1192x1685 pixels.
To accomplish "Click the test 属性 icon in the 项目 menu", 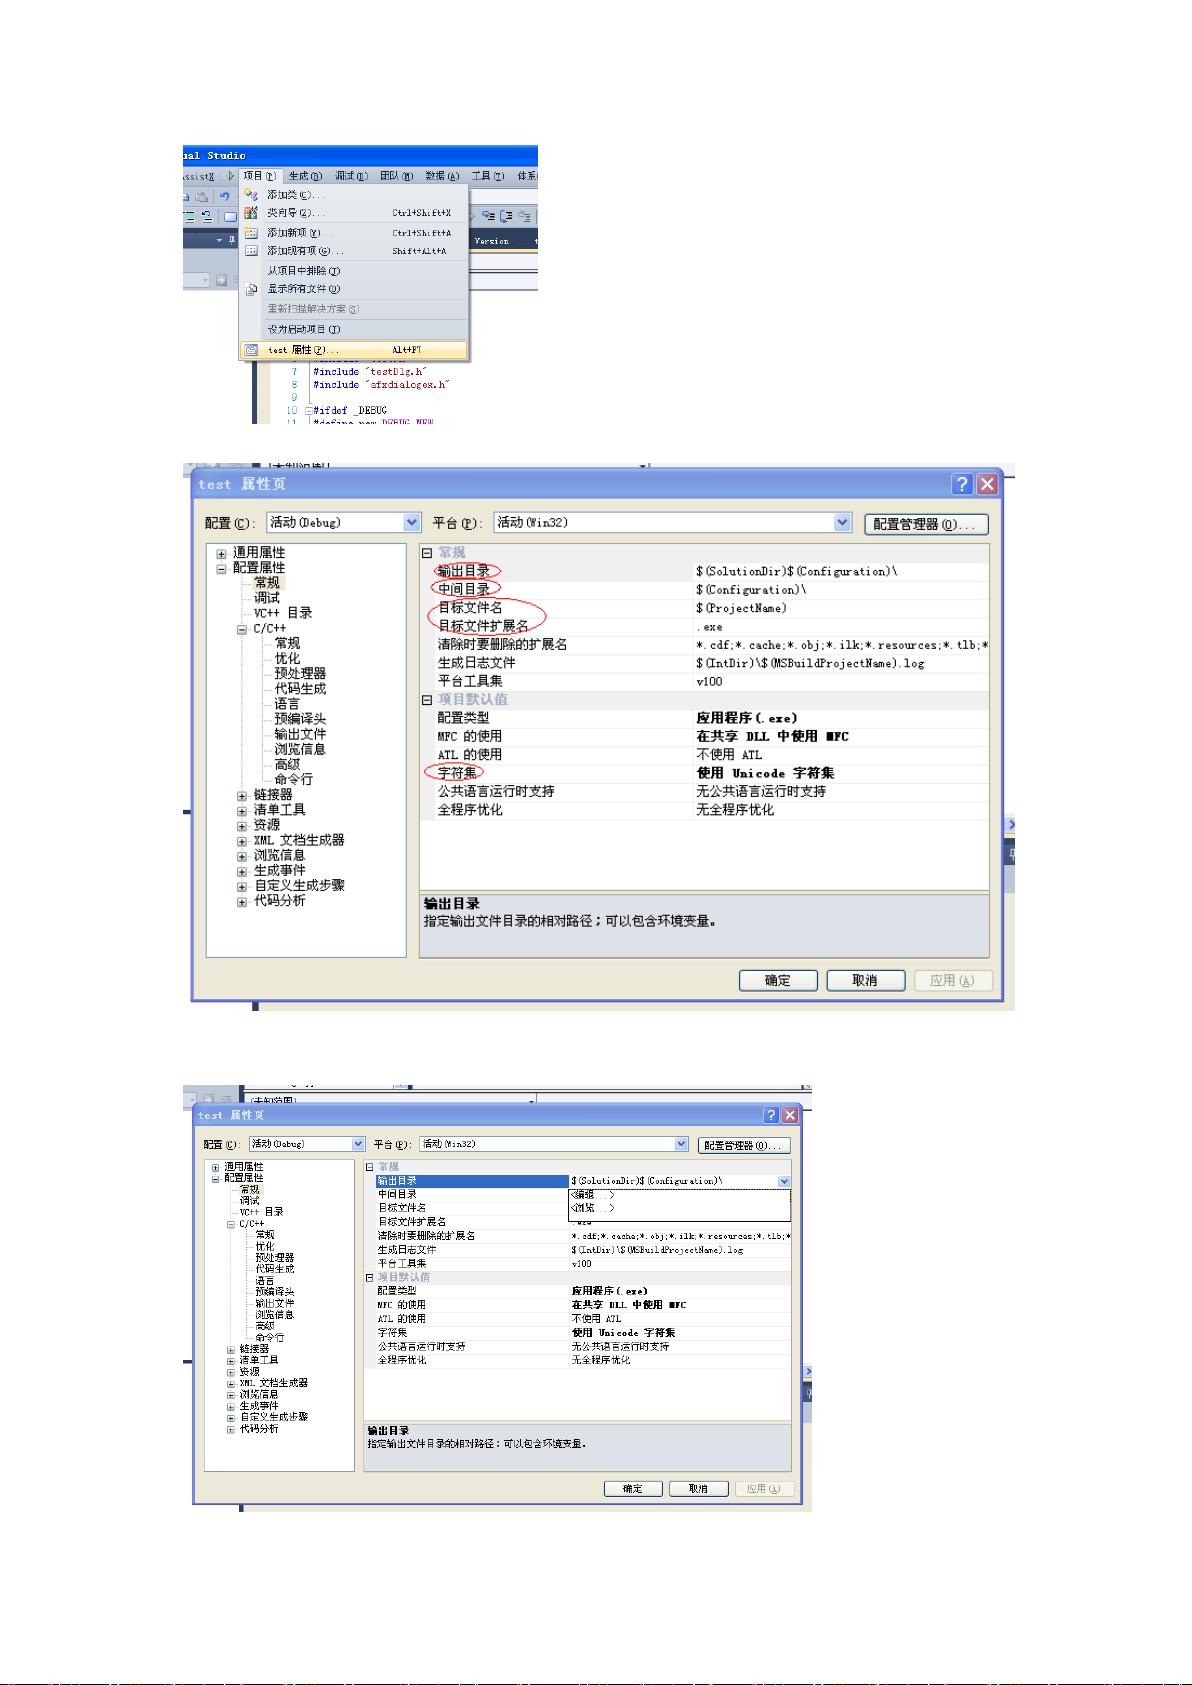I will tap(251, 350).
